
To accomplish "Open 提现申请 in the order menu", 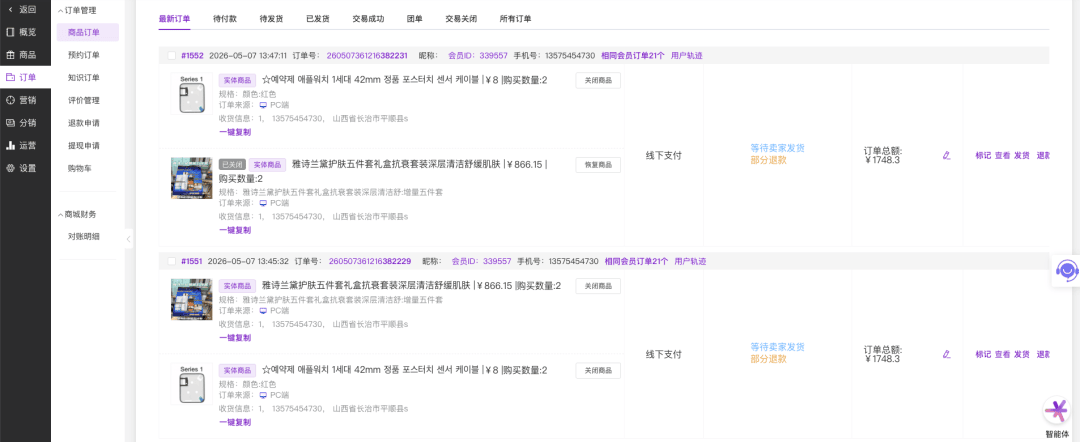I will click(84, 146).
